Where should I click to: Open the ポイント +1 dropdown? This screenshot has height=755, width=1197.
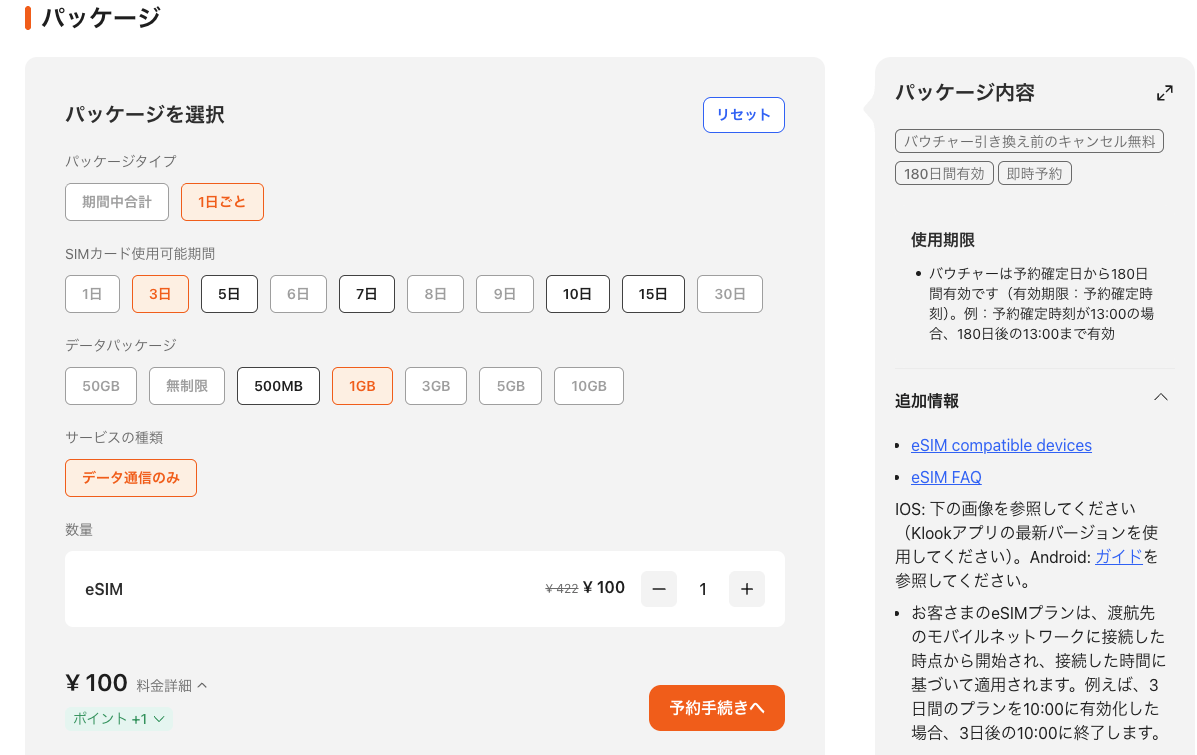point(119,718)
